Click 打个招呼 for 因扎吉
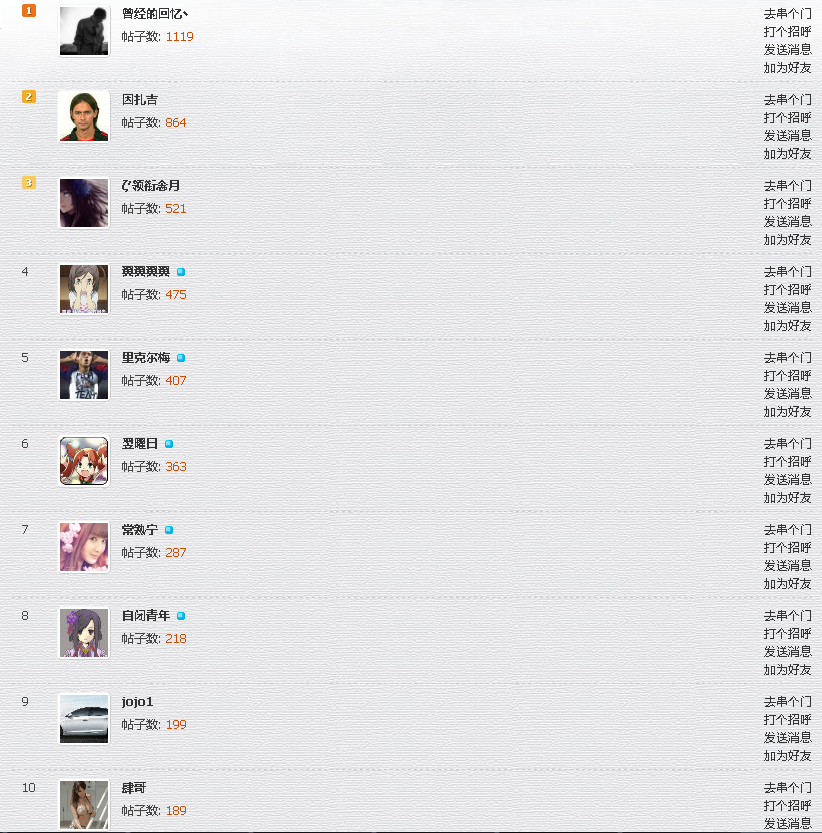Screen dimensions: 822x833 [787, 117]
